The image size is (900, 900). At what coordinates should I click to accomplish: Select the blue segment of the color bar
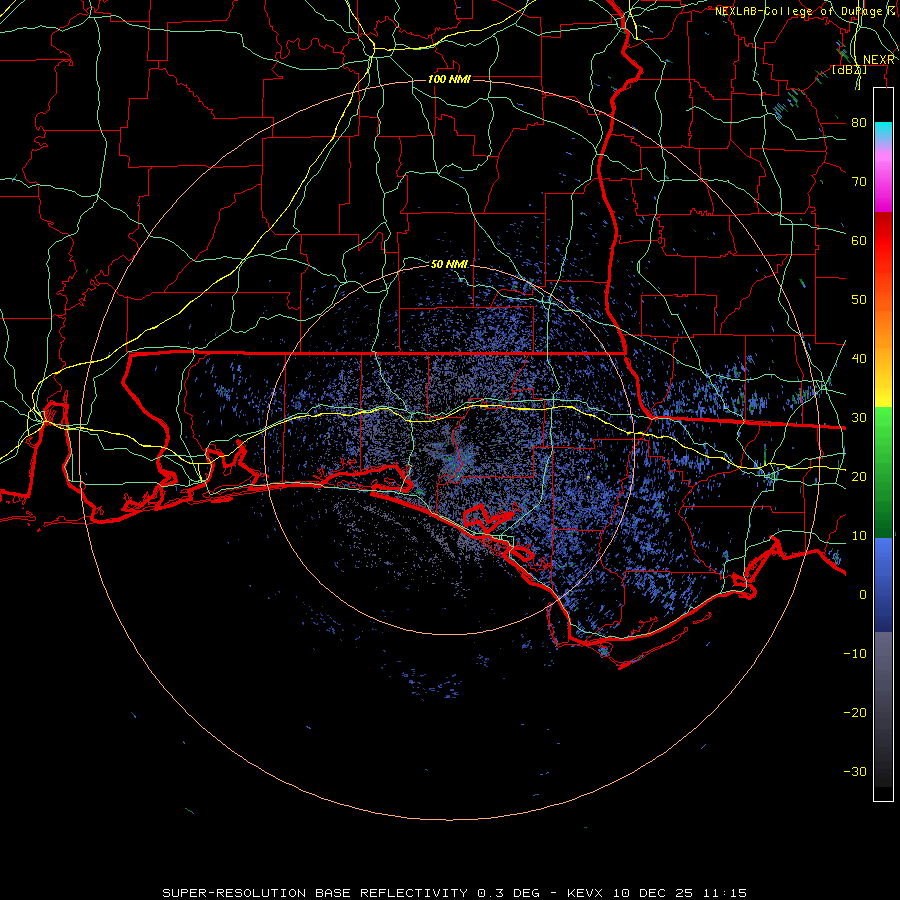point(883,585)
